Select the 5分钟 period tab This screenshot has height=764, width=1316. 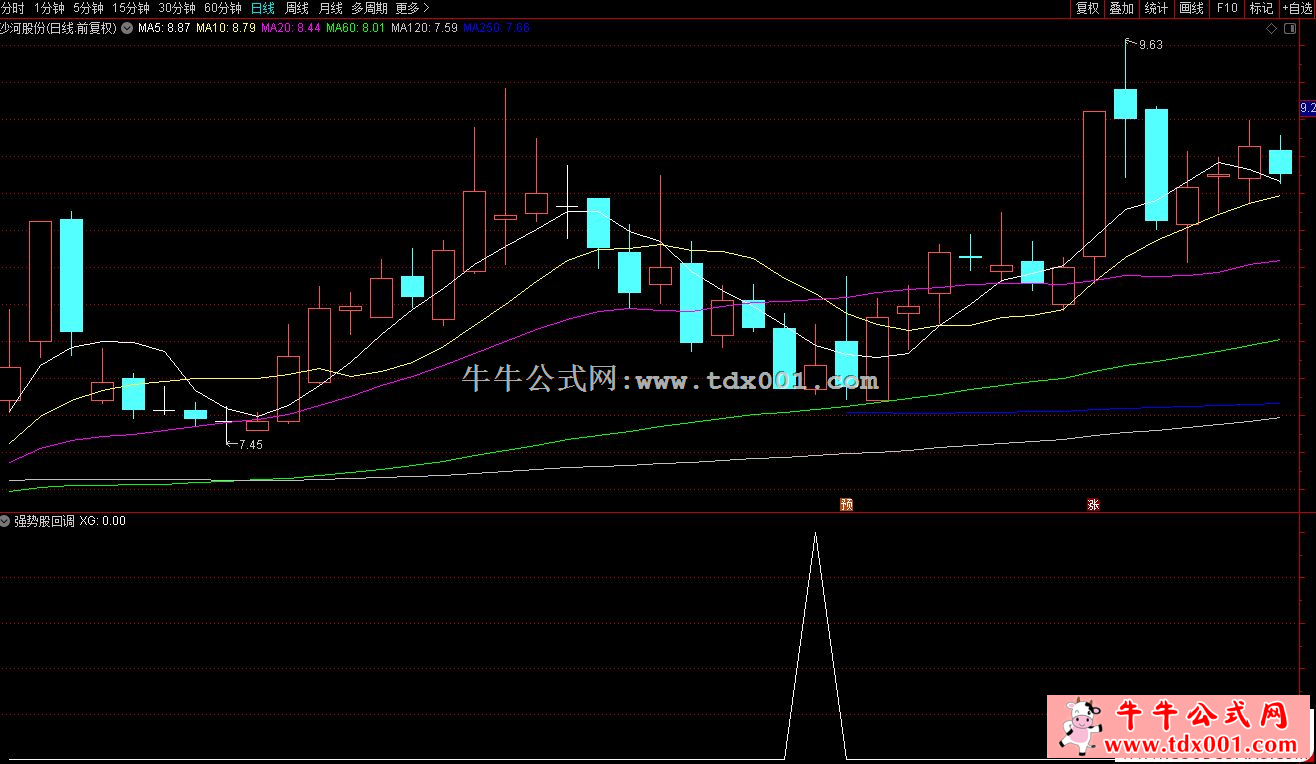(88, 8)
